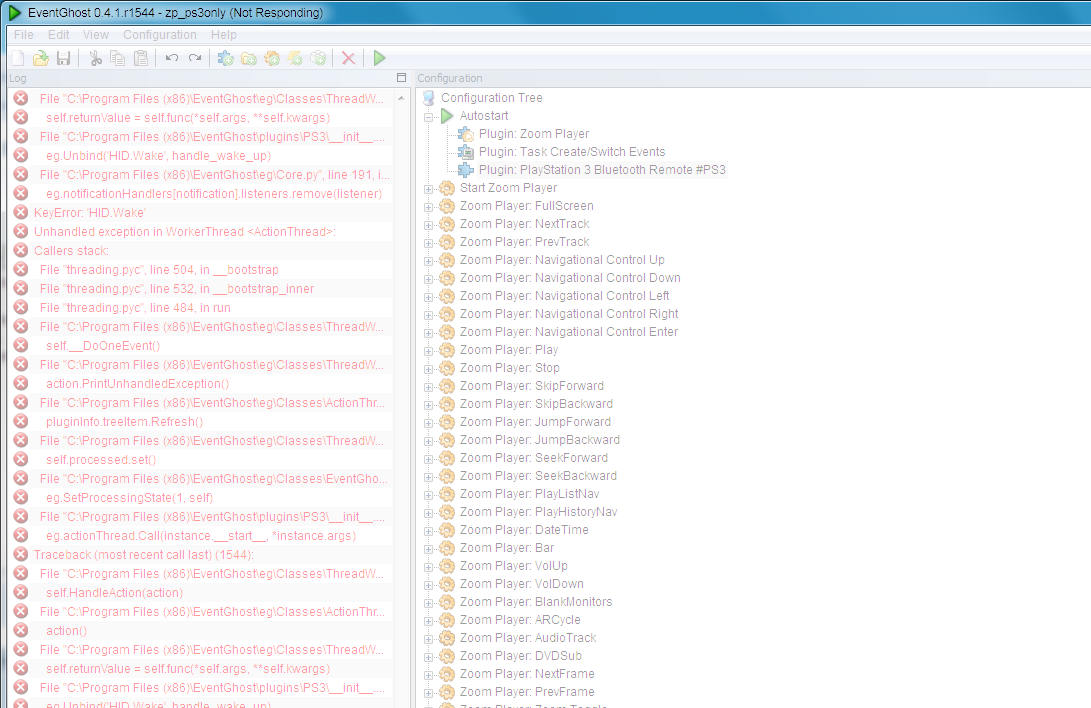Expand the Zoom Player: DateTime macro
This screenshot has width=1091, height=708.
(x=429, y=531)
